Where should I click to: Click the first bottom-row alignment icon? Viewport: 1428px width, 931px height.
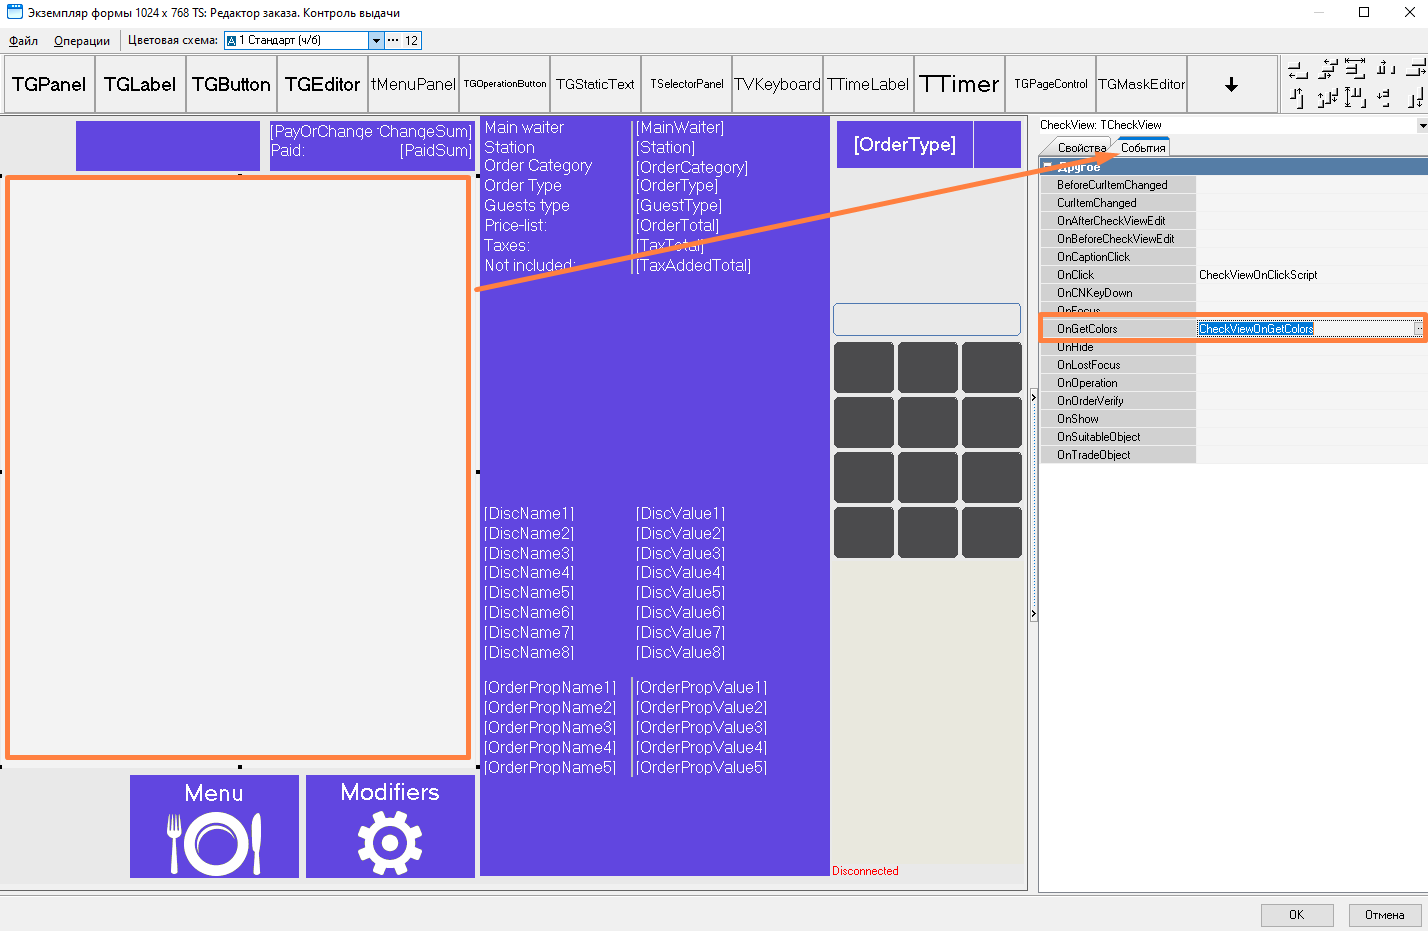[1297, 98]
